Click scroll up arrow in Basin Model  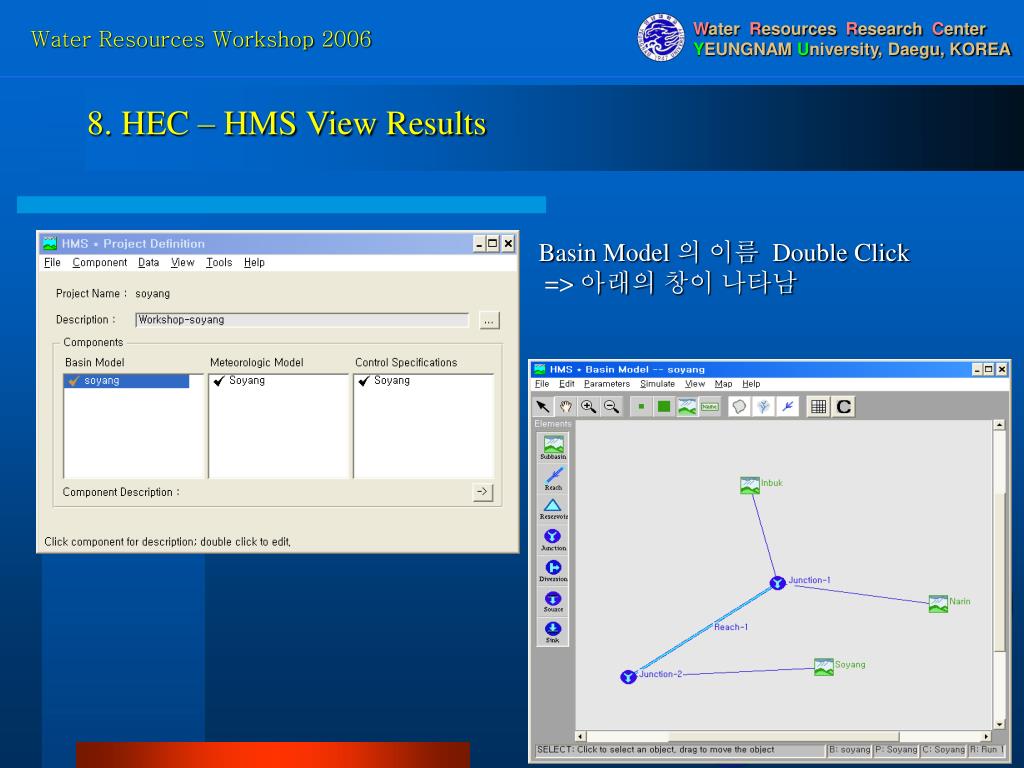999,424
